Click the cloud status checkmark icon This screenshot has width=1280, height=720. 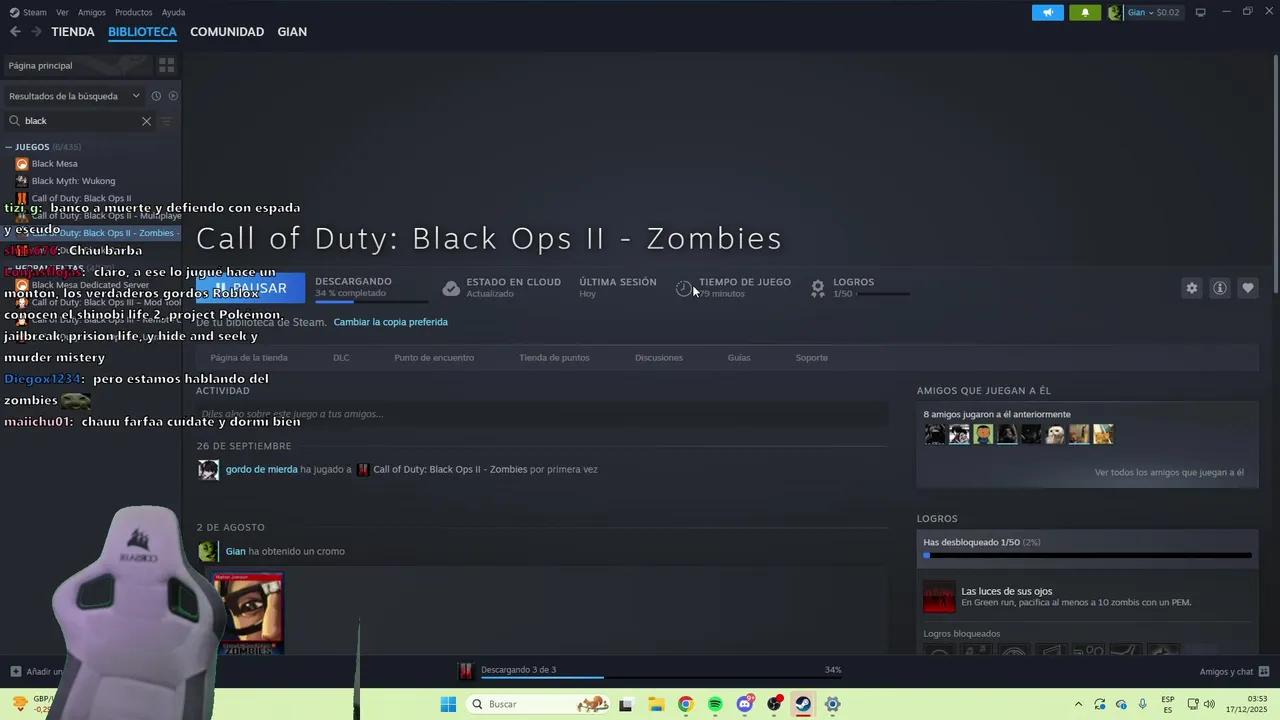coord(451,288)
